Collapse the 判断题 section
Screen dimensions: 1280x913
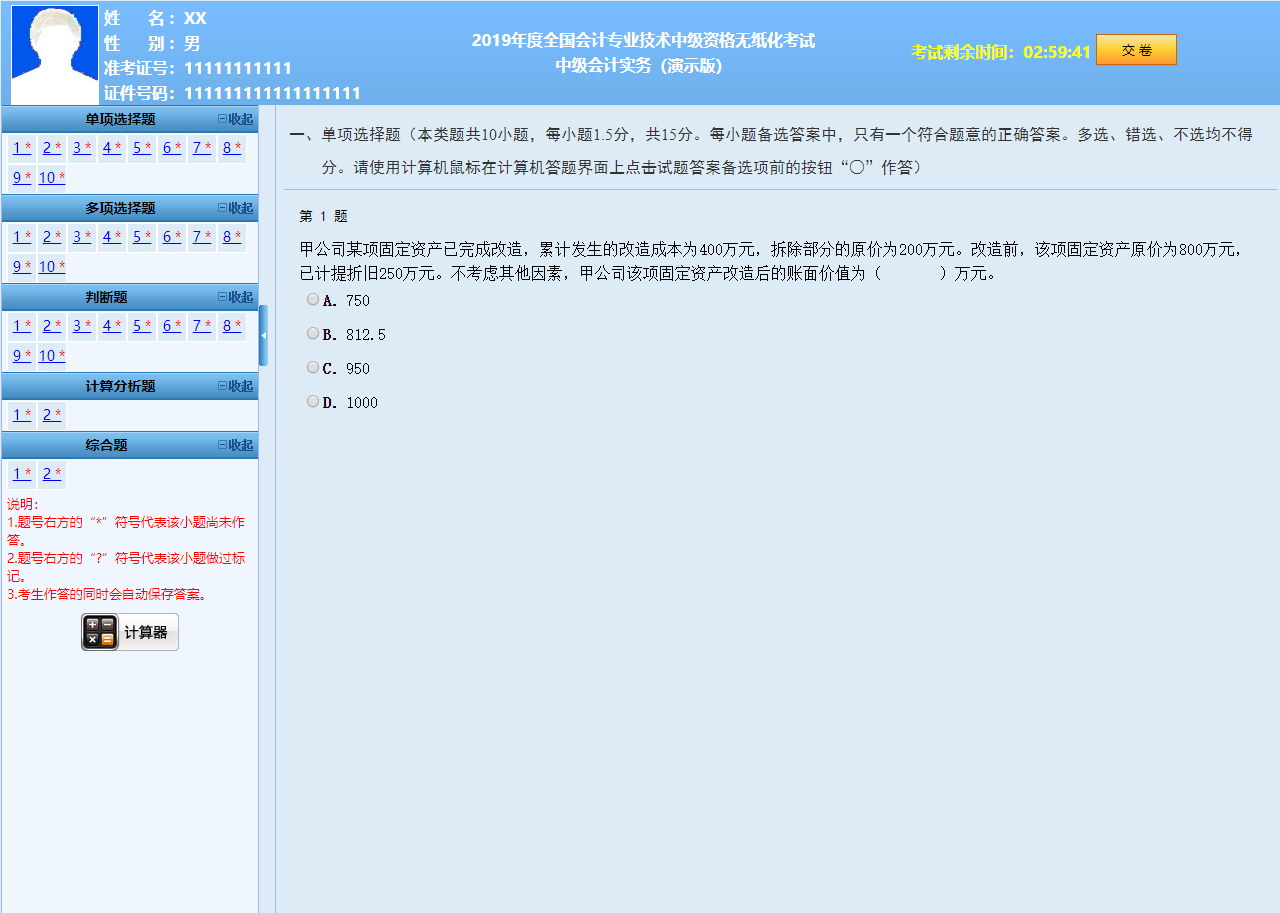coord(236,297)
